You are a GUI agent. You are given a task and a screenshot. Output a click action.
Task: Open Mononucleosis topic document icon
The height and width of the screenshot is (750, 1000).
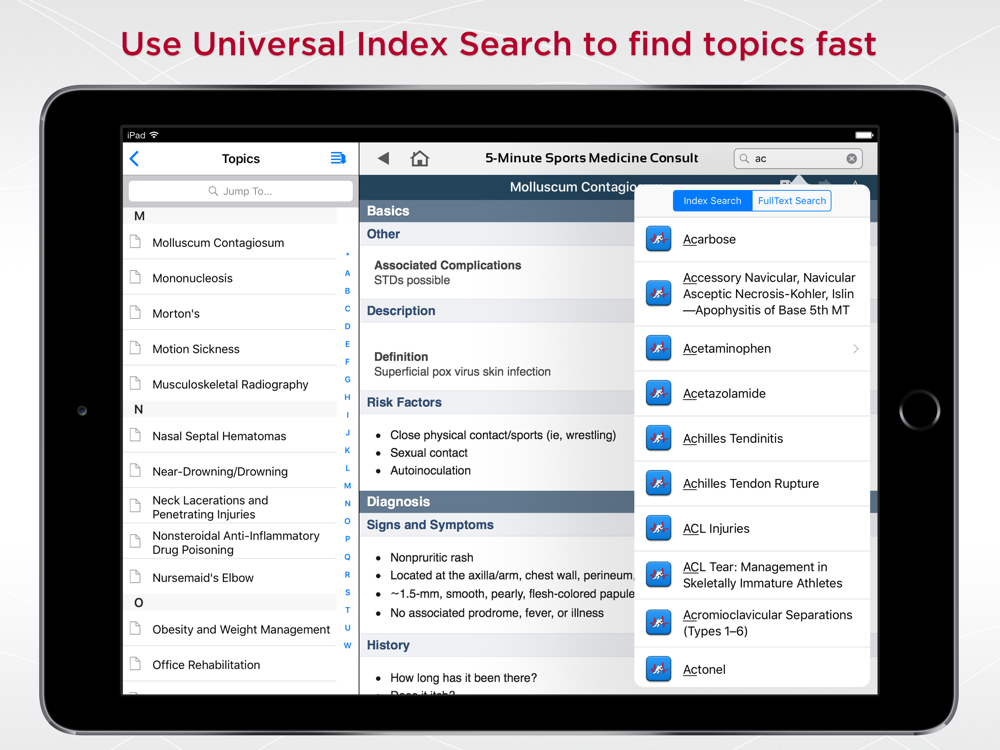pos(135,277)
